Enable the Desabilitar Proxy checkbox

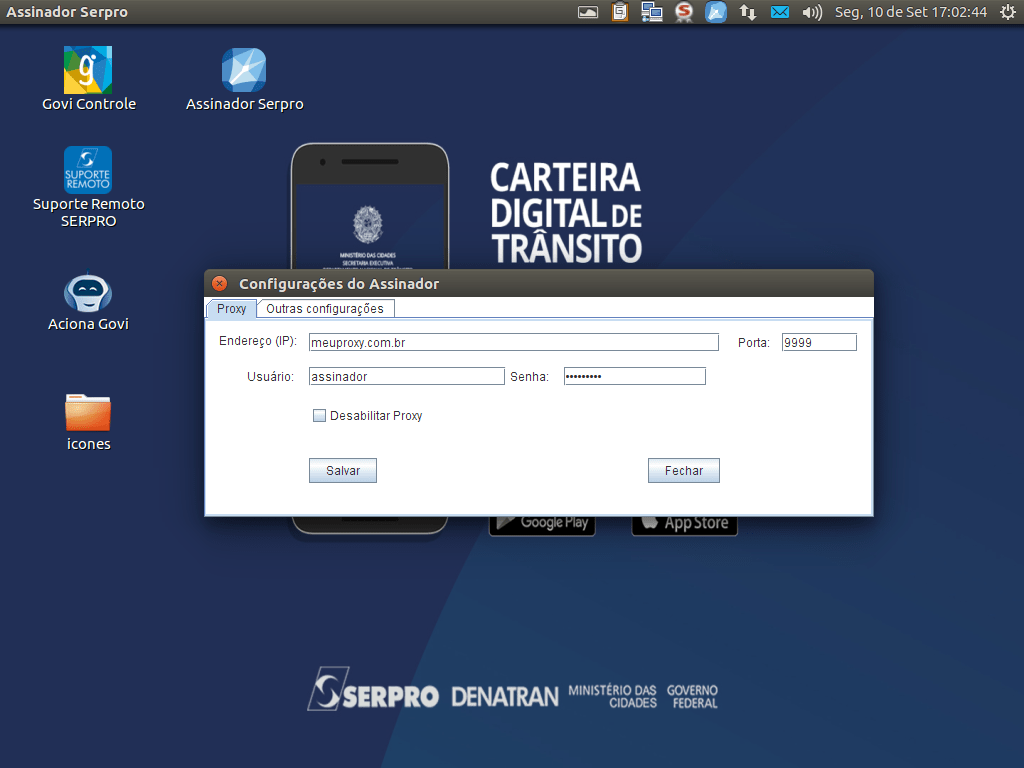[319, 415]
